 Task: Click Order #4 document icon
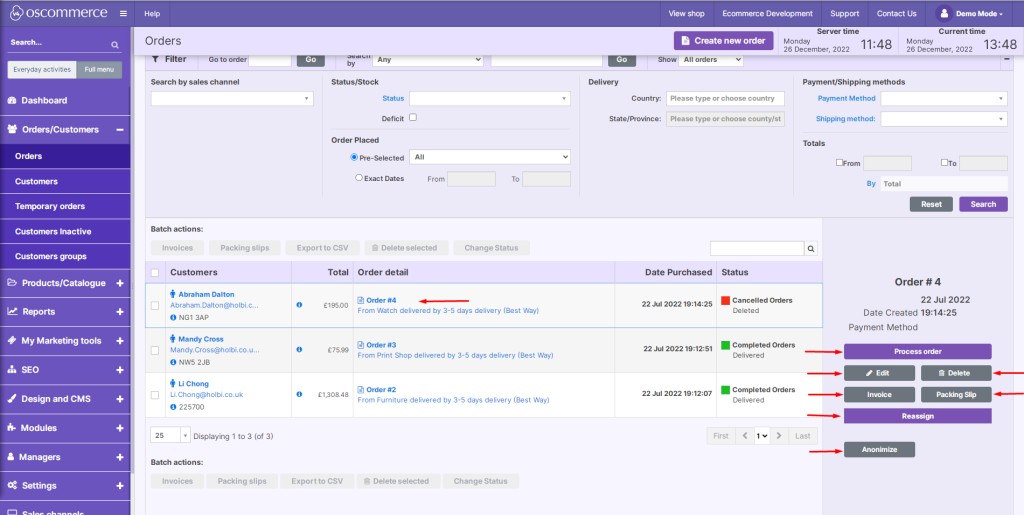point(360,300)
